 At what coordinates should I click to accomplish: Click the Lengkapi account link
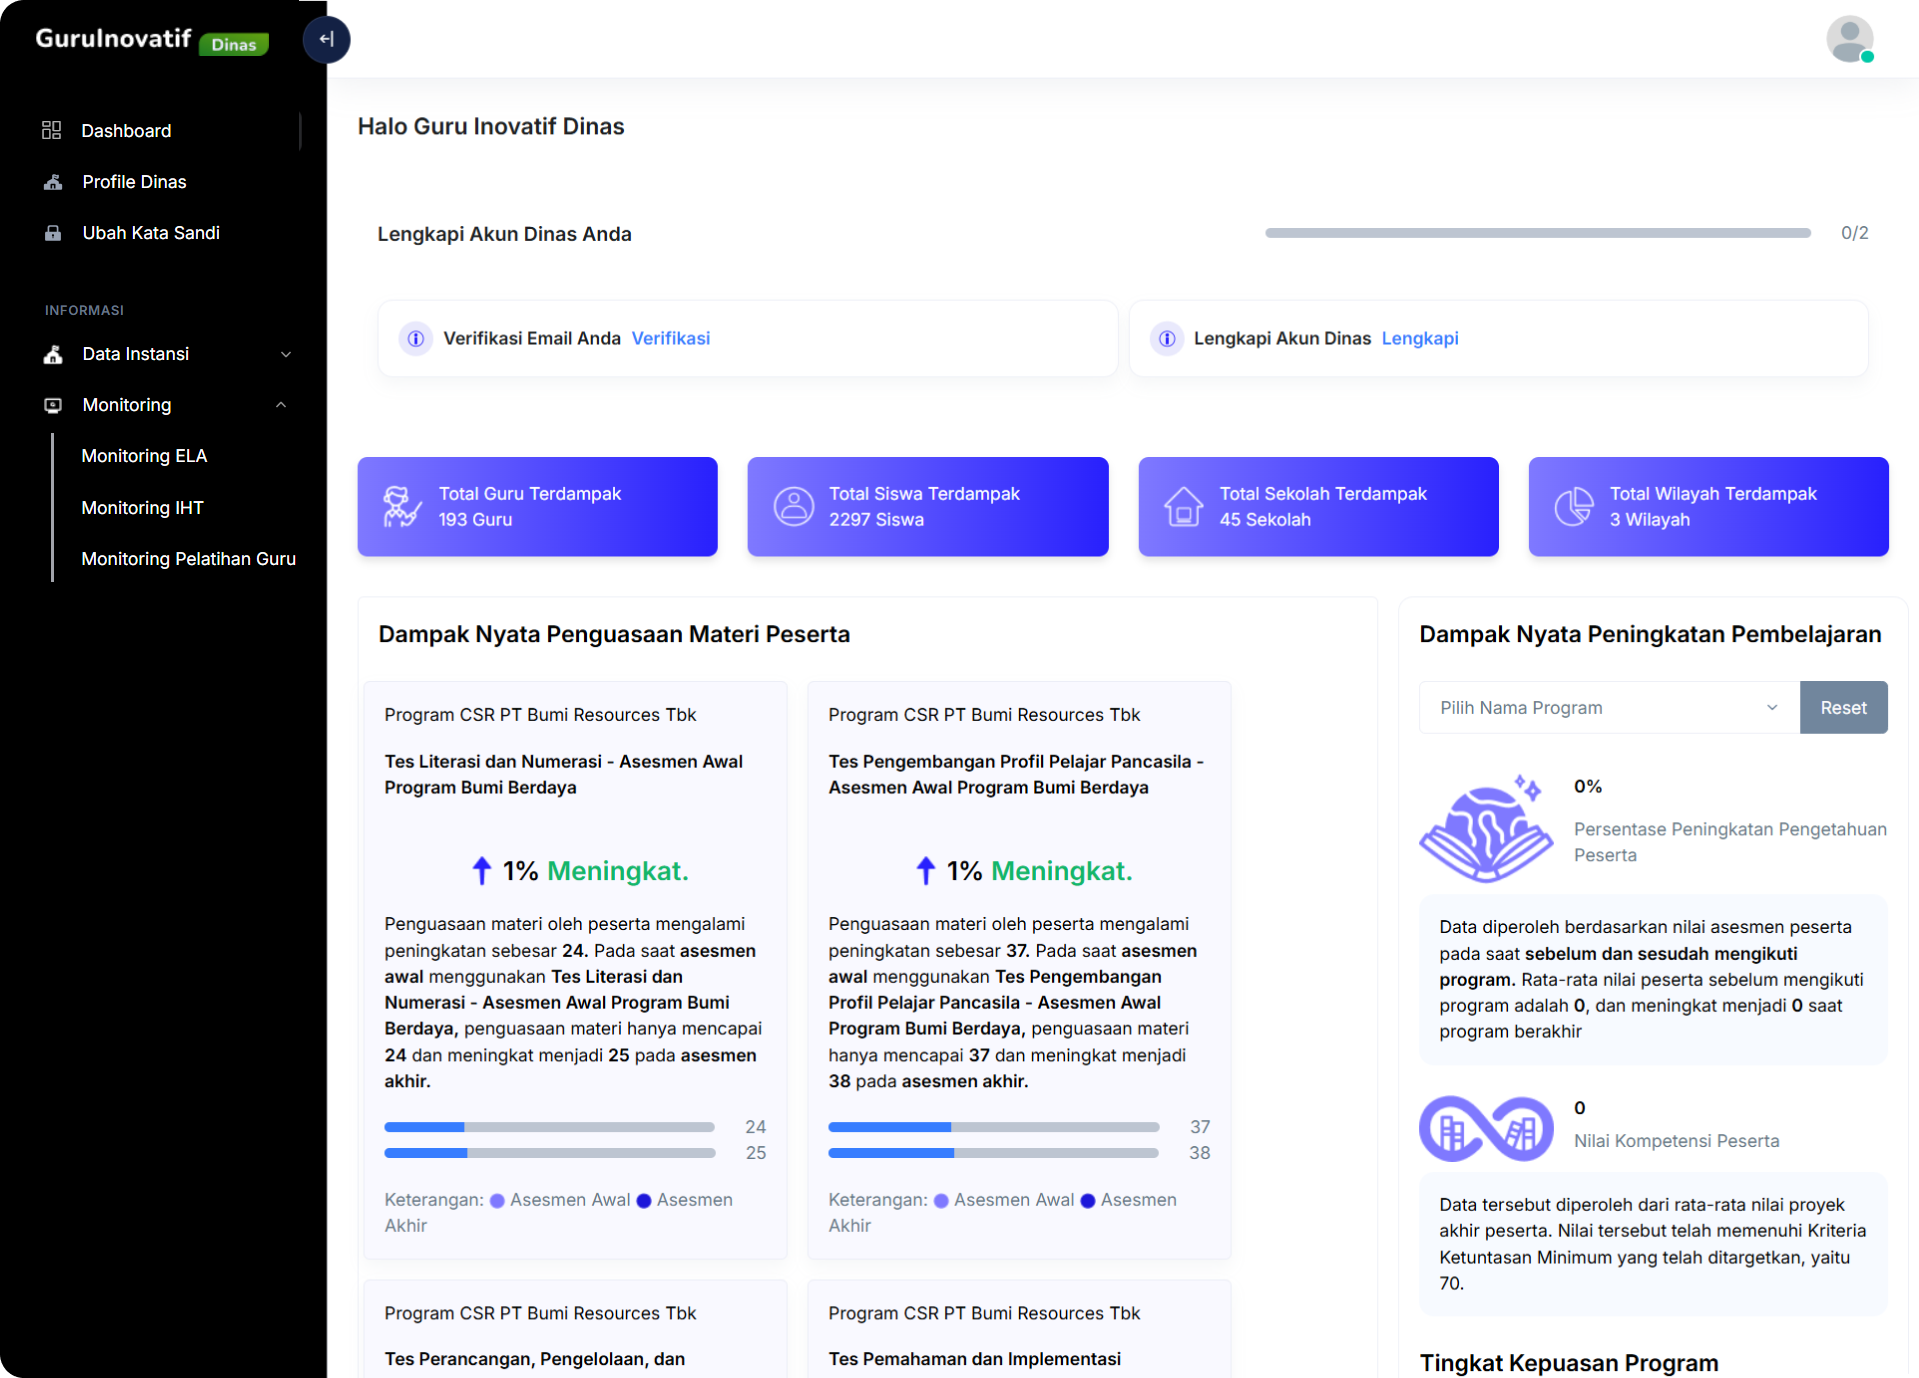(x=1419, y=339)
